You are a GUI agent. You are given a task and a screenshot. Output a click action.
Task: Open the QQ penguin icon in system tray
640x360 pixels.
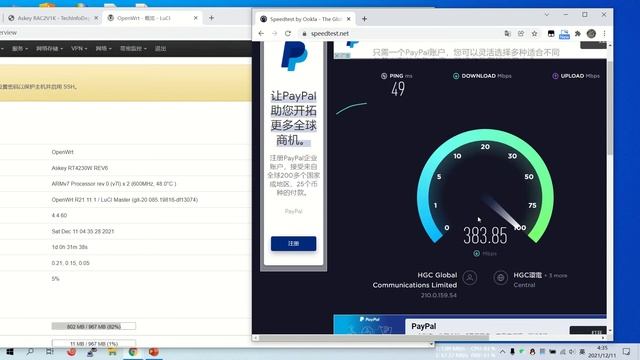point(532,352)
